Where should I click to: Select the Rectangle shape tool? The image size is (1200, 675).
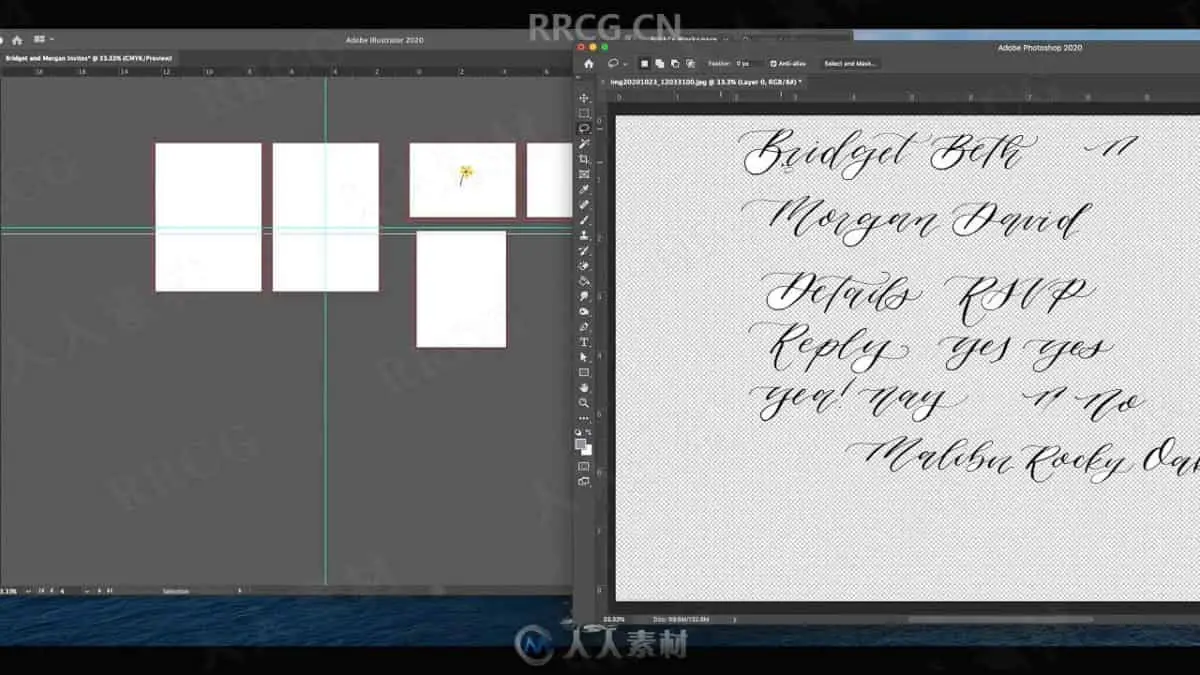coord(584,372)
